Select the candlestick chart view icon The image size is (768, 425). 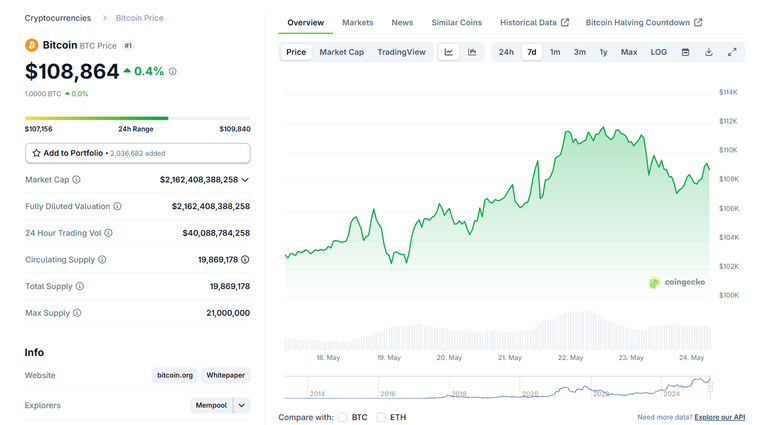[472, 52]
